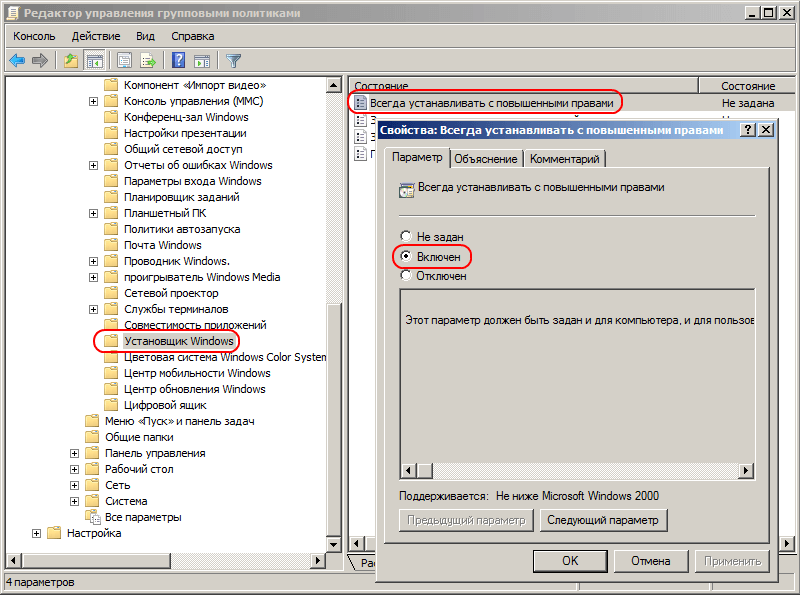
Task: Select «Установщик Windows» folder in tree
Action: pyautogui.click(x=178, y=341)
